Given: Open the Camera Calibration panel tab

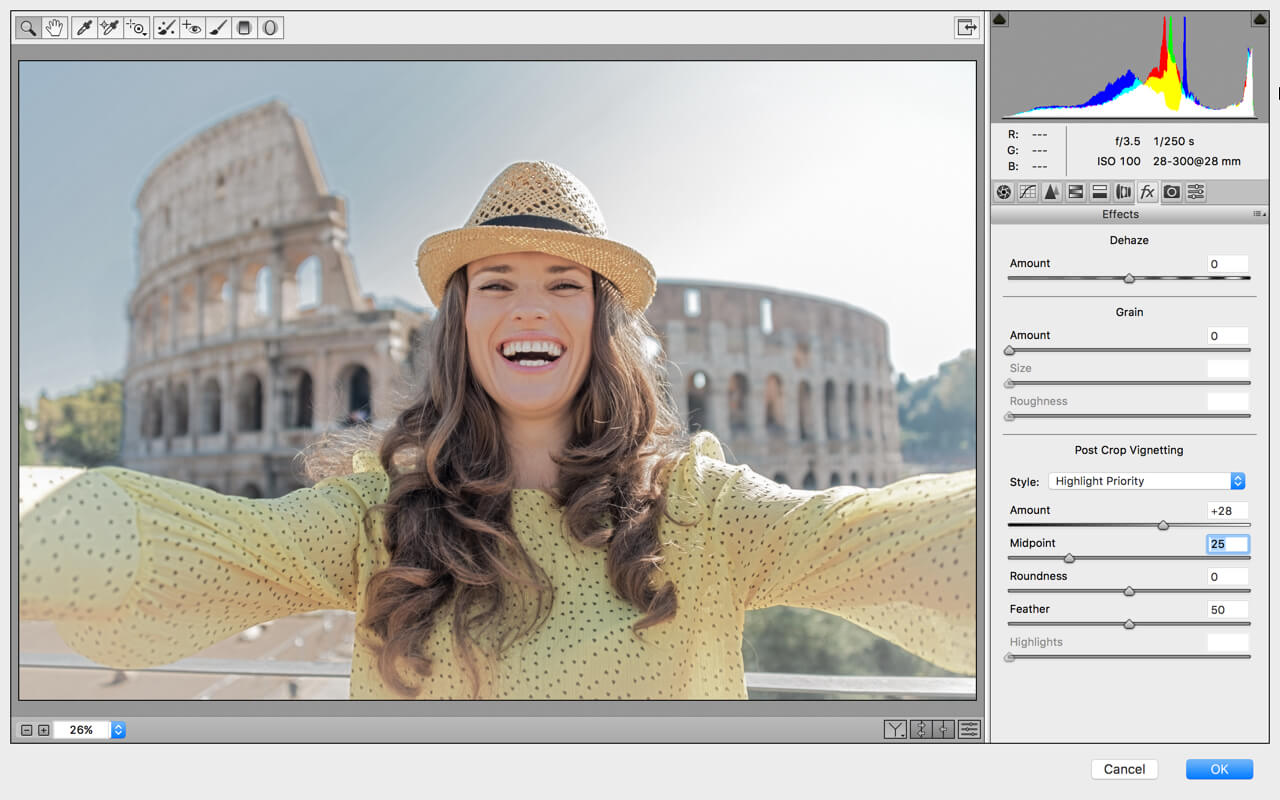Looking at the screenshot, I should click(x=1171, y=192).
